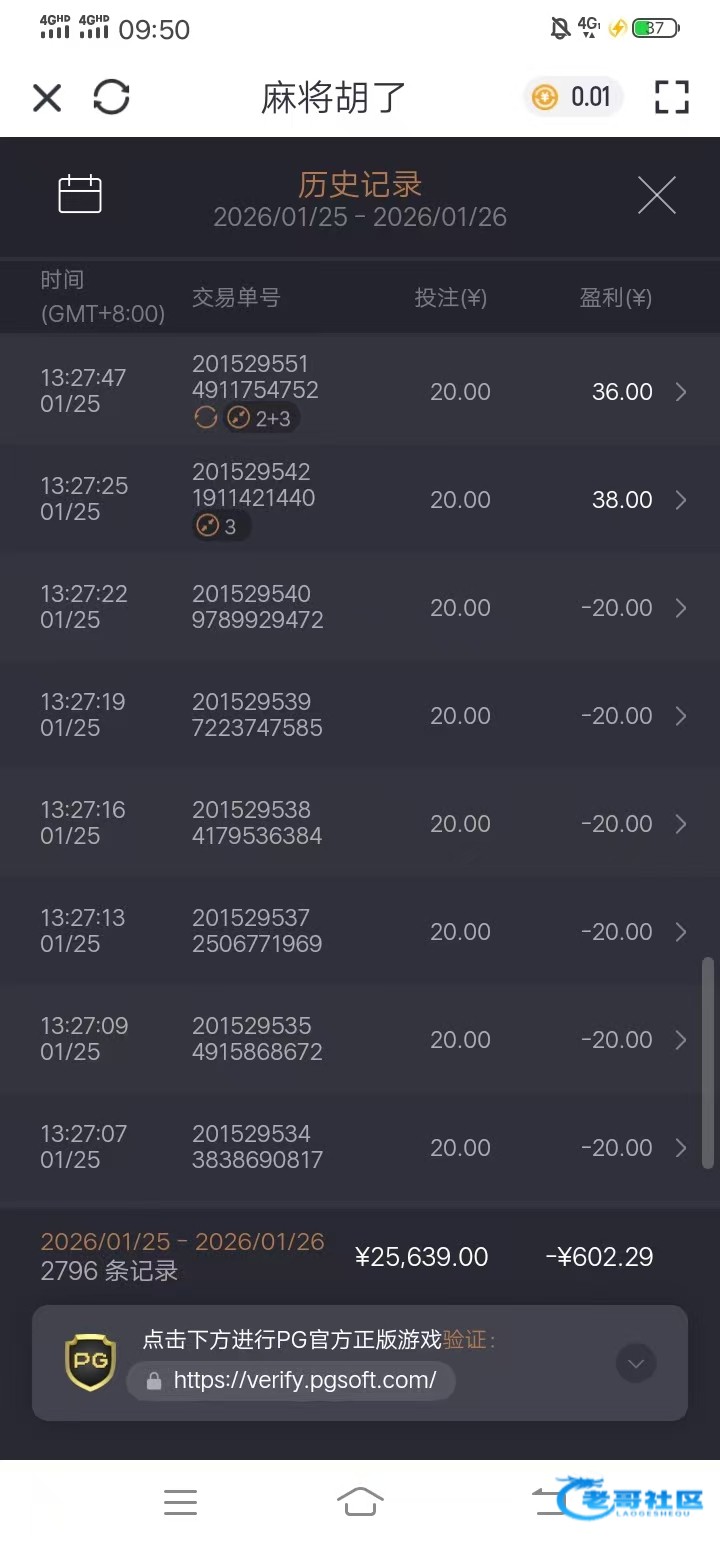
Task: Expand details for the 38.00 profit record
Action: click(x=681, y=500)
